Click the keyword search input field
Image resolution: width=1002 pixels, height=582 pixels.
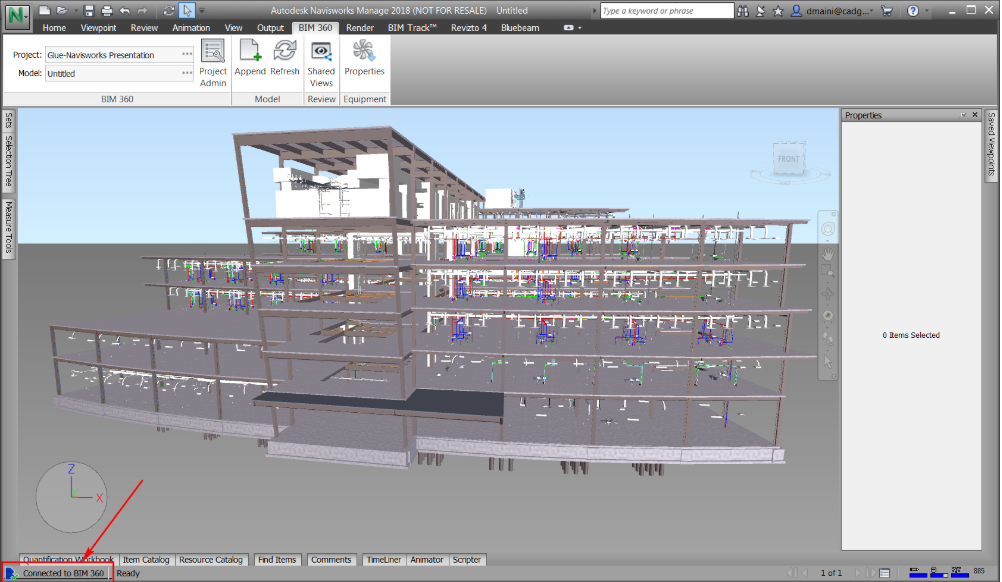667,11
